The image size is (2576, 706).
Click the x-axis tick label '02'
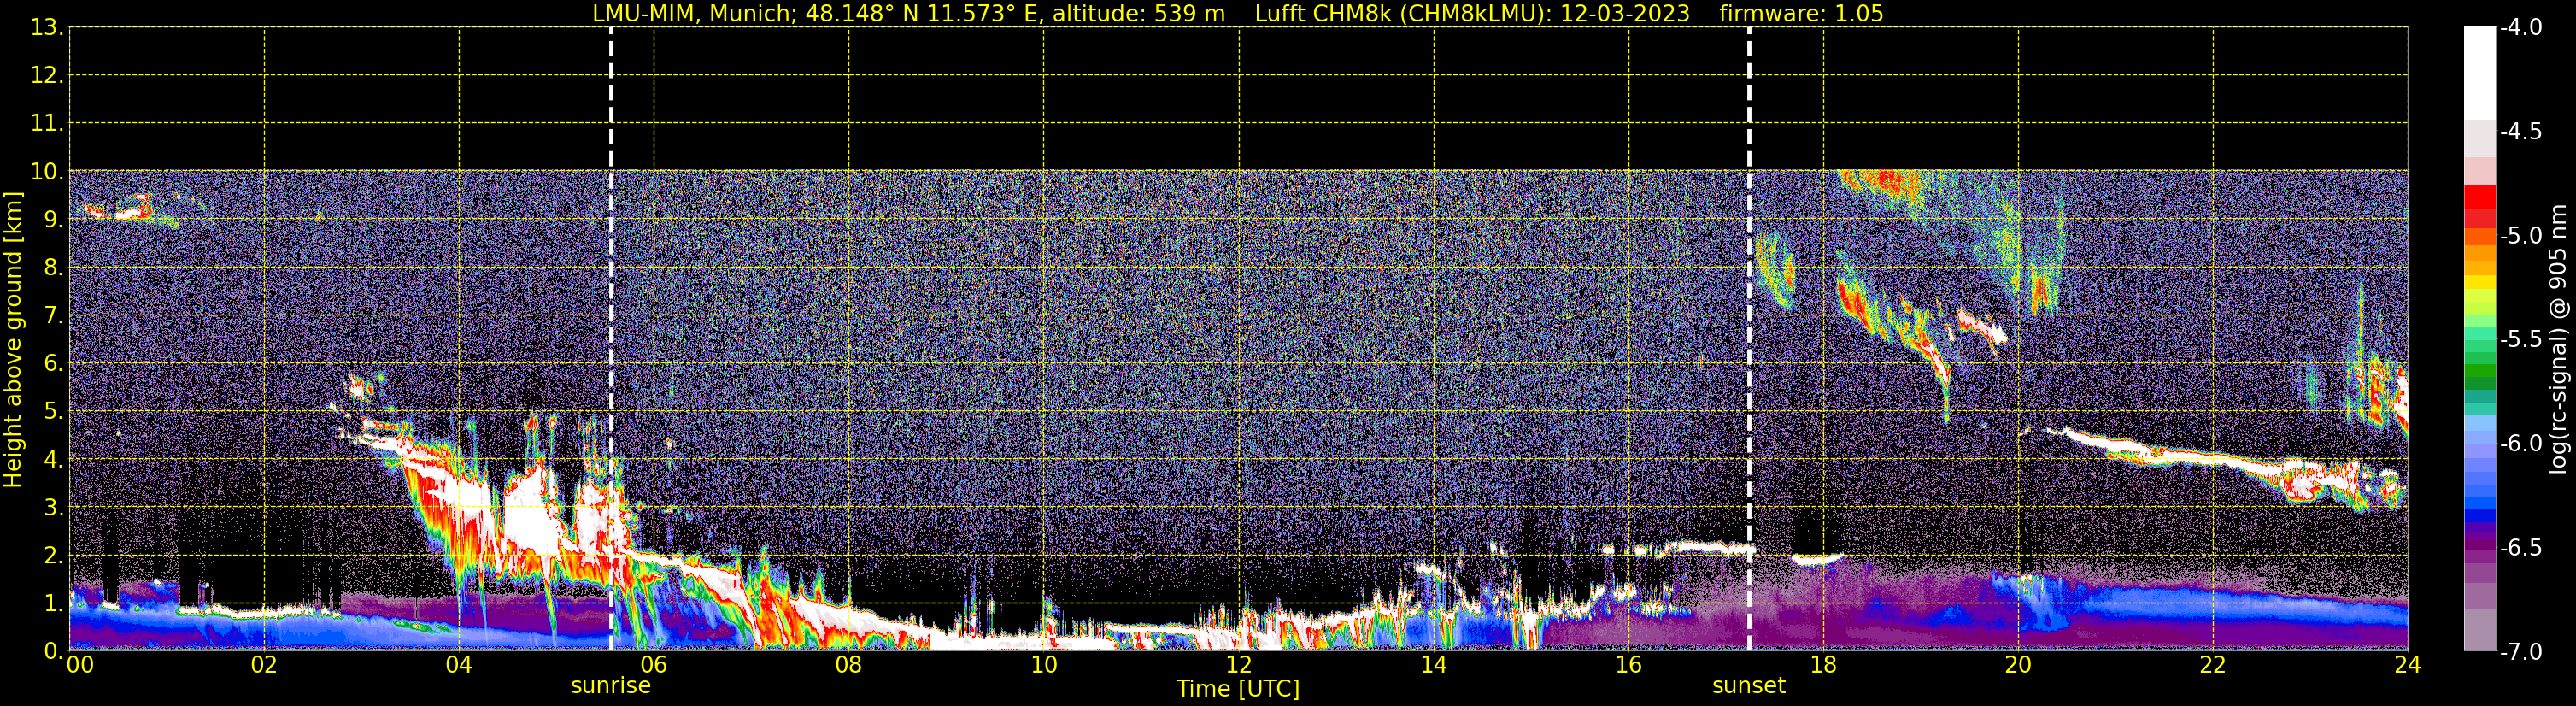[x=264, y=666]
